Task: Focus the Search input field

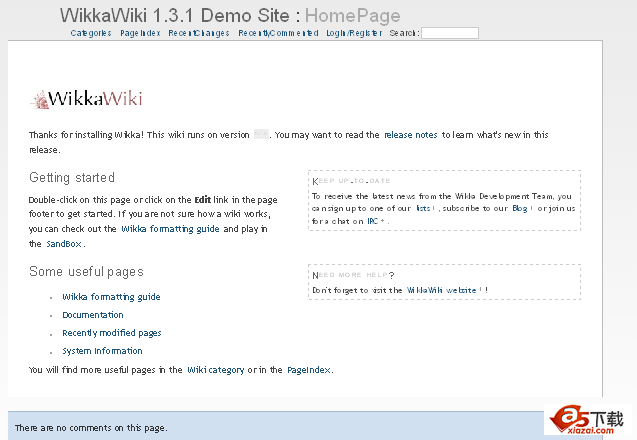Action: 450,33
